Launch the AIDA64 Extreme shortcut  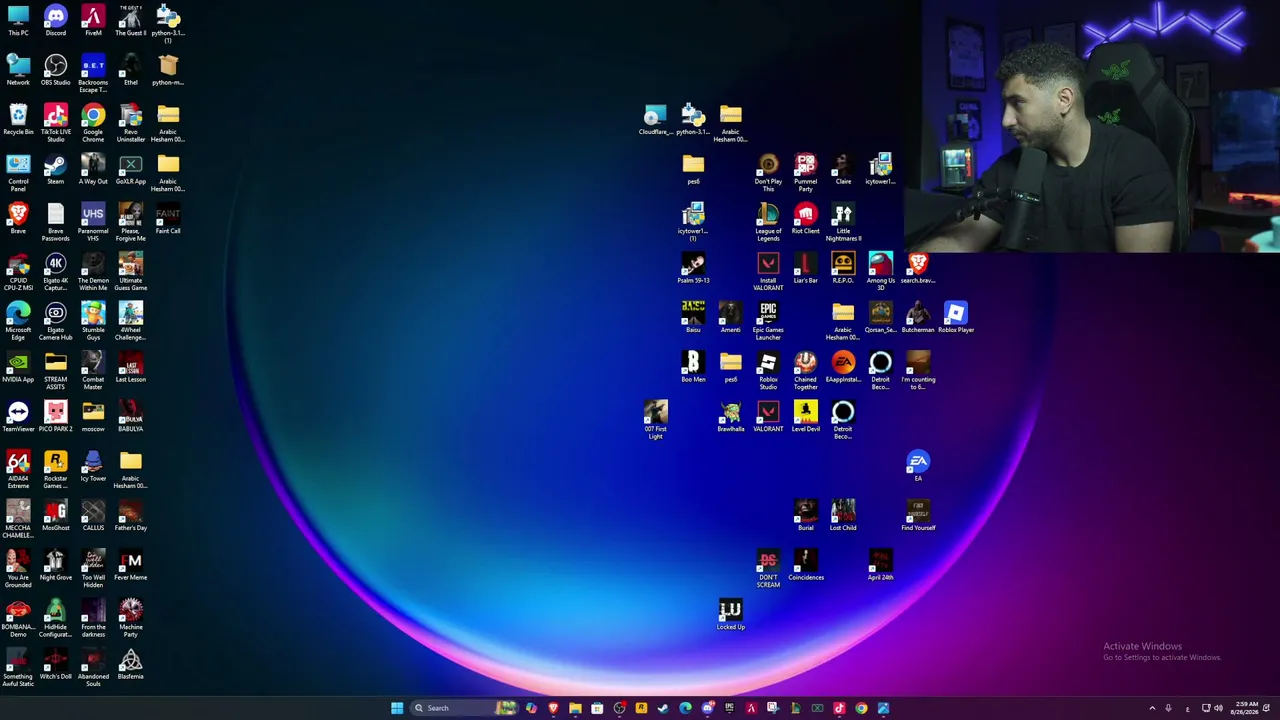(18, 470)
